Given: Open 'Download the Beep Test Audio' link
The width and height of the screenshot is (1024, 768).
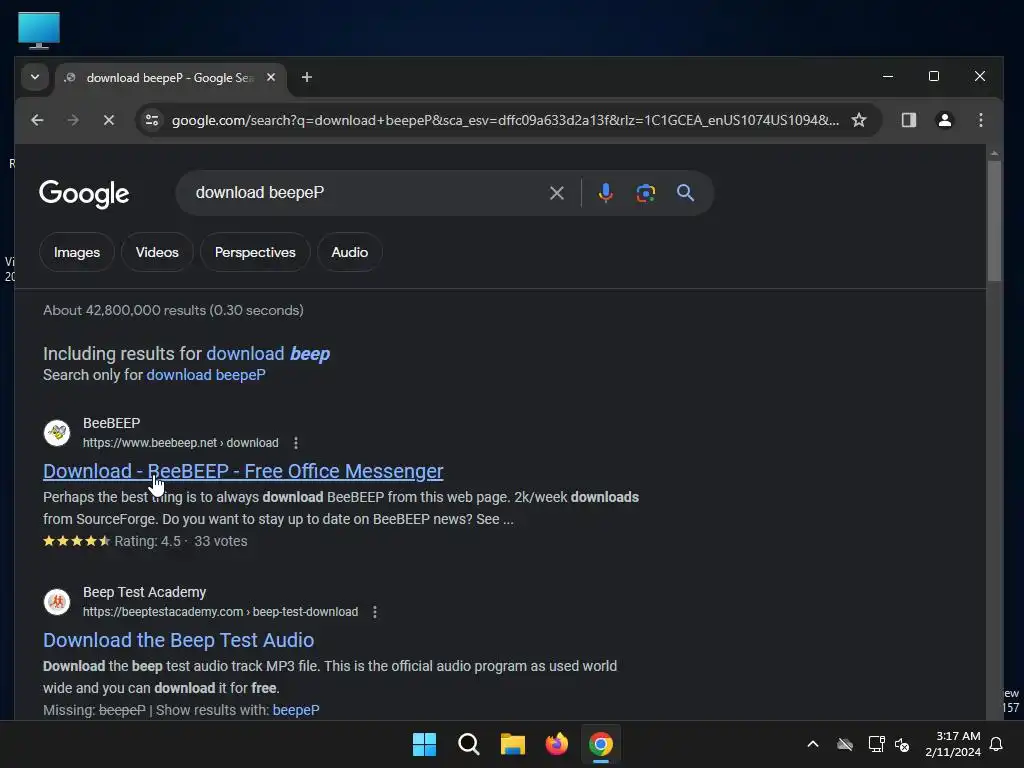Looking at the screenshot, I should tap(178, 640).
